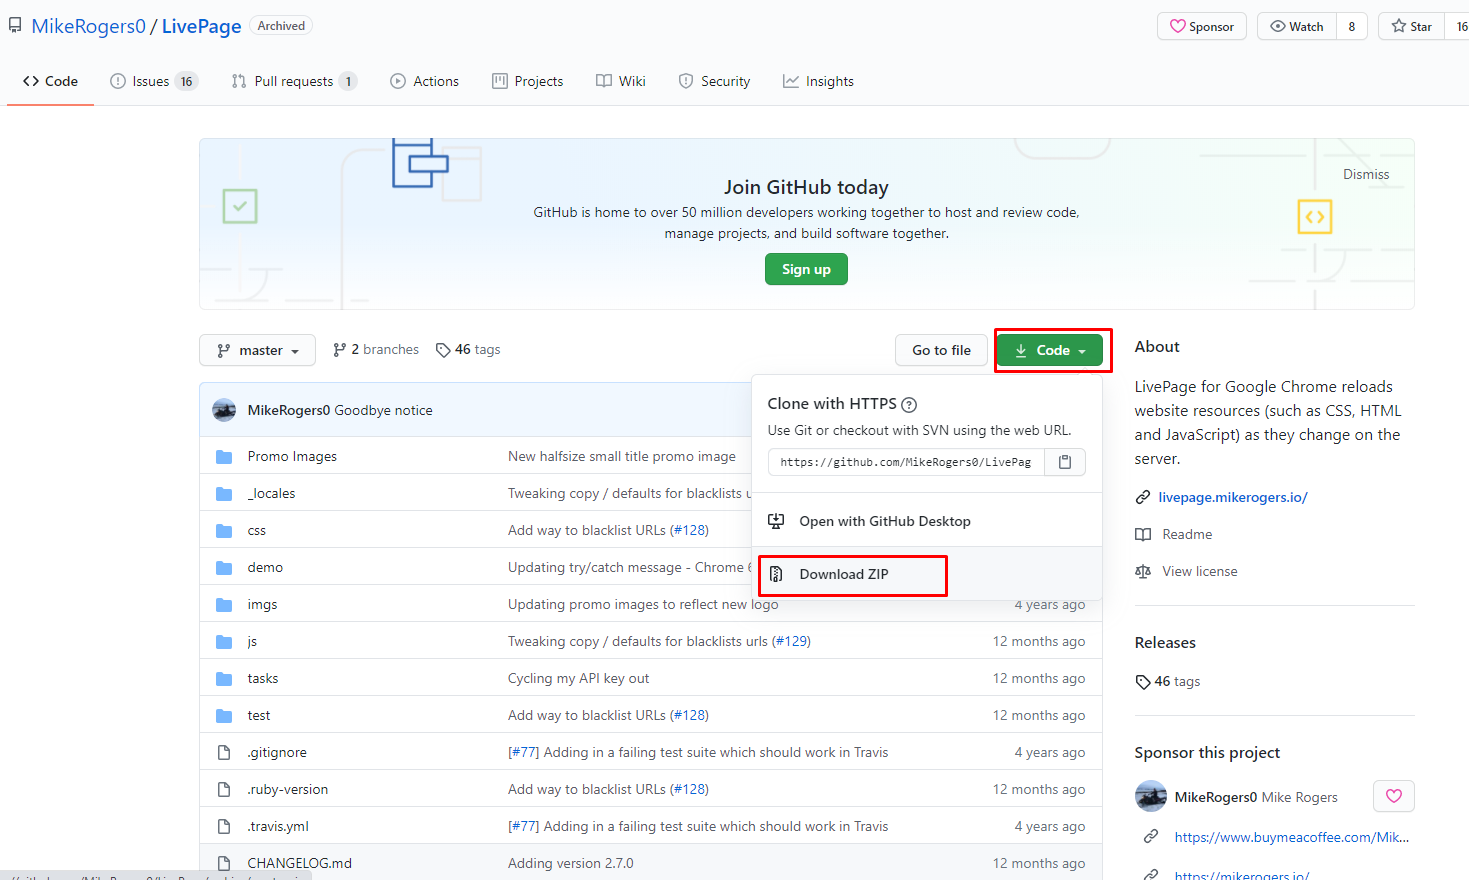The width and height of the screenshot is (1469, 880).
Task: Click the heart sponsor button for Mike Rogers
Action: 1394,797
